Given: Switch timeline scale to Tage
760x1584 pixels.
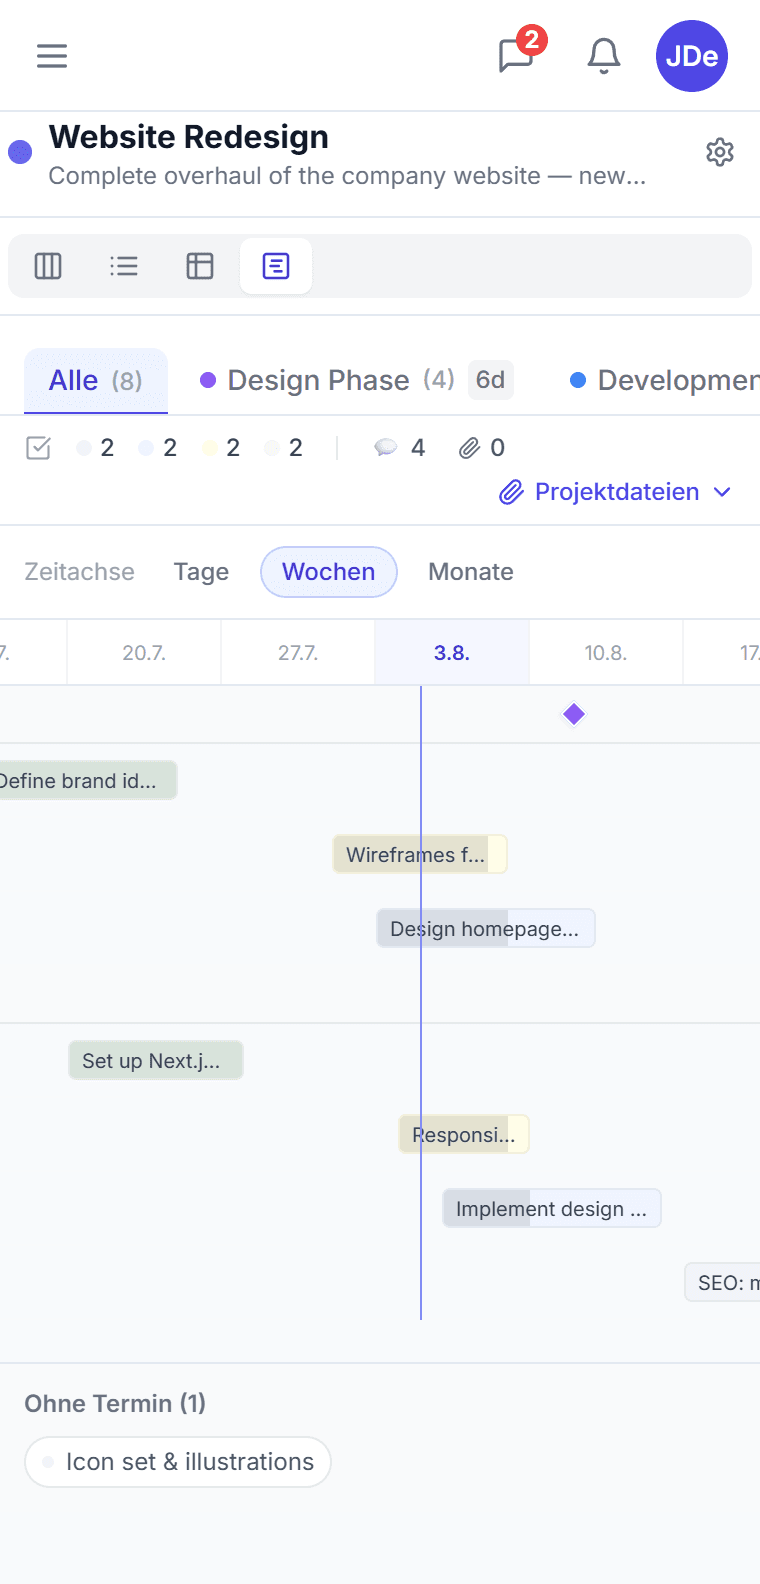Looking at the screenshot, I should tap(201, 572).
